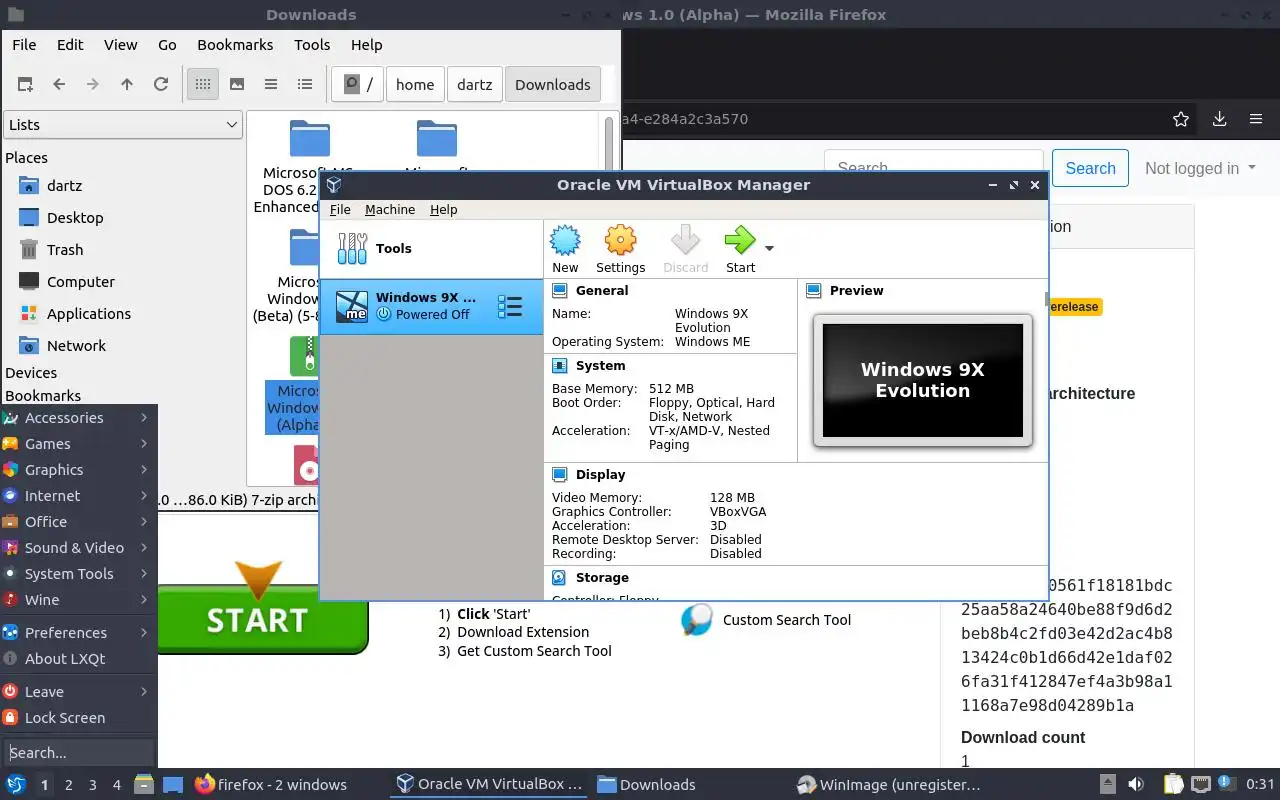
Task: Open file manager Bookmarks menu
Action: pos(235,45)
